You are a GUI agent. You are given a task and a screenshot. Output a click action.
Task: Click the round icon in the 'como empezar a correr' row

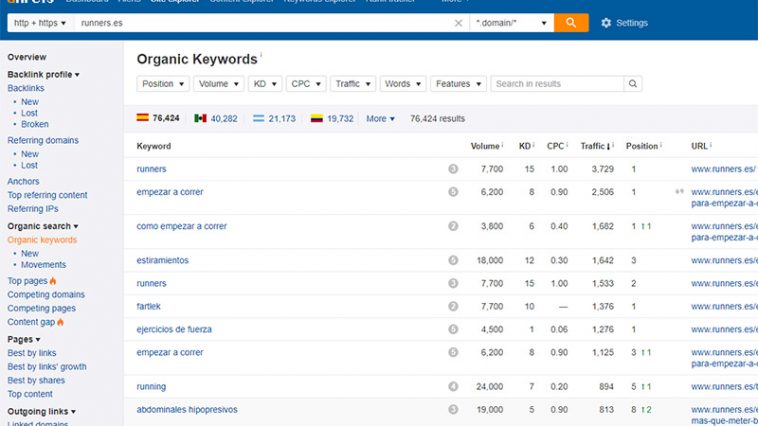(453, 226)
